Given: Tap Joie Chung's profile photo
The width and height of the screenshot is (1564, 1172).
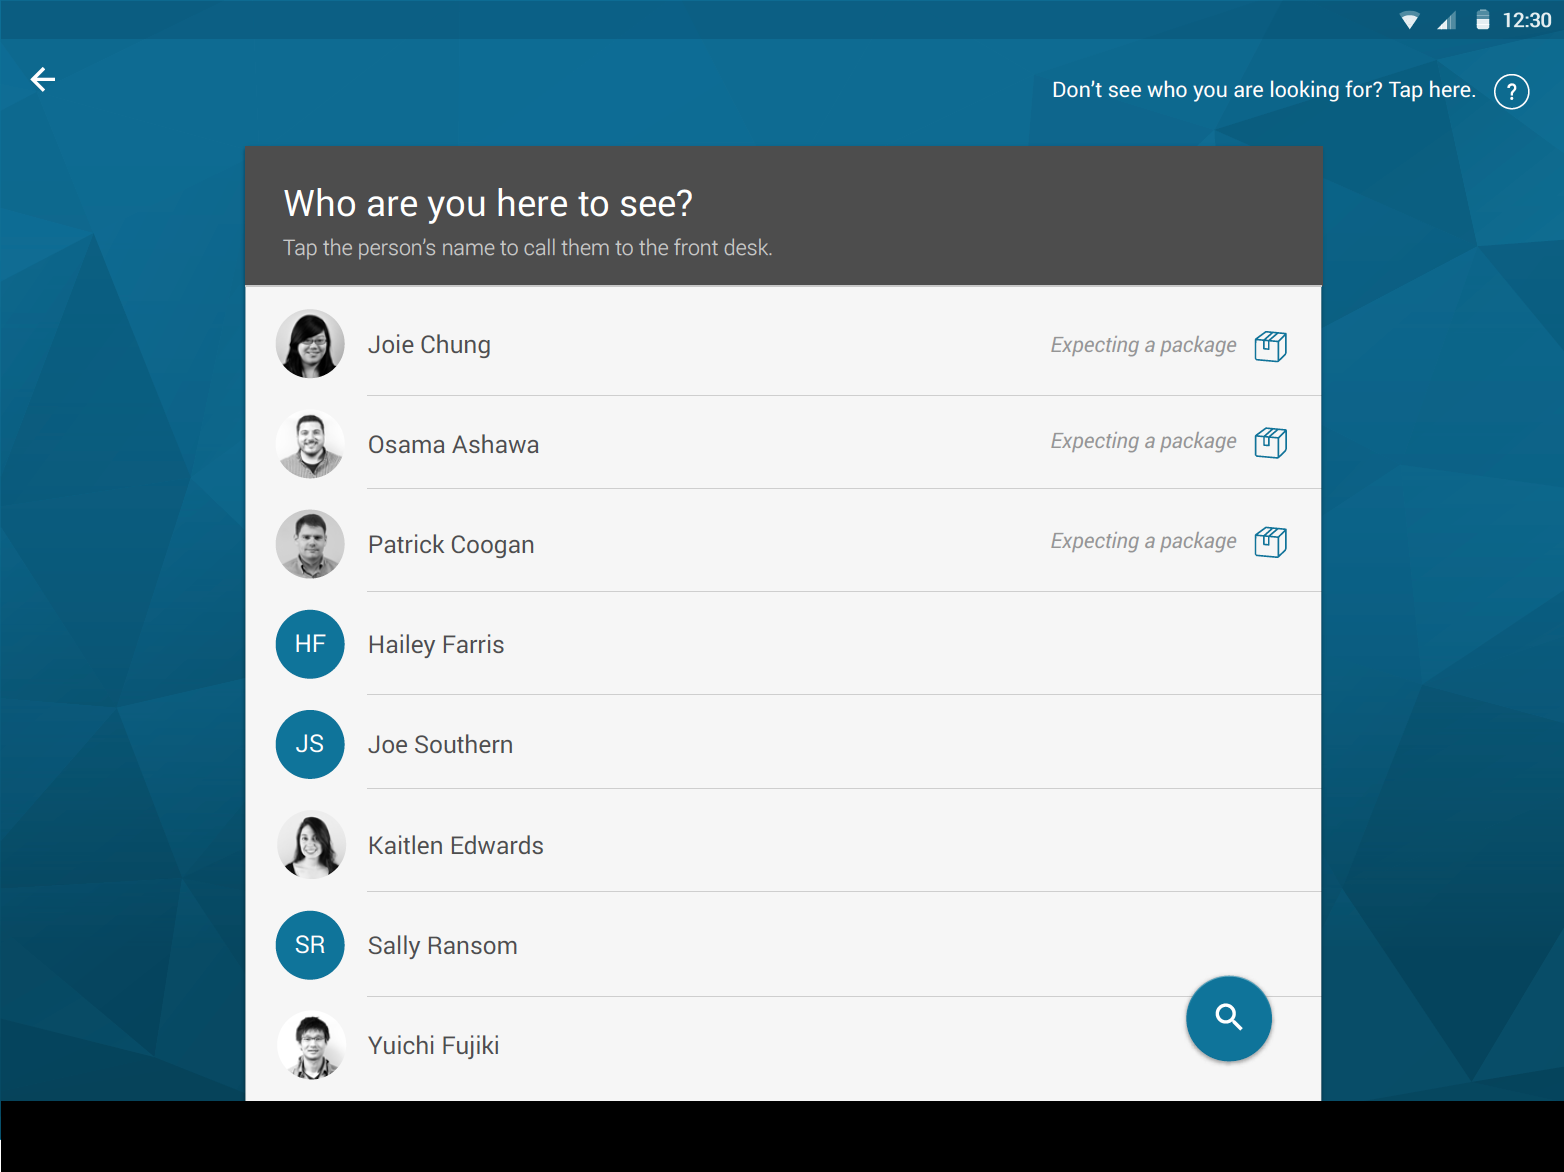Looking at the screenshot, I should click(310, 344).
